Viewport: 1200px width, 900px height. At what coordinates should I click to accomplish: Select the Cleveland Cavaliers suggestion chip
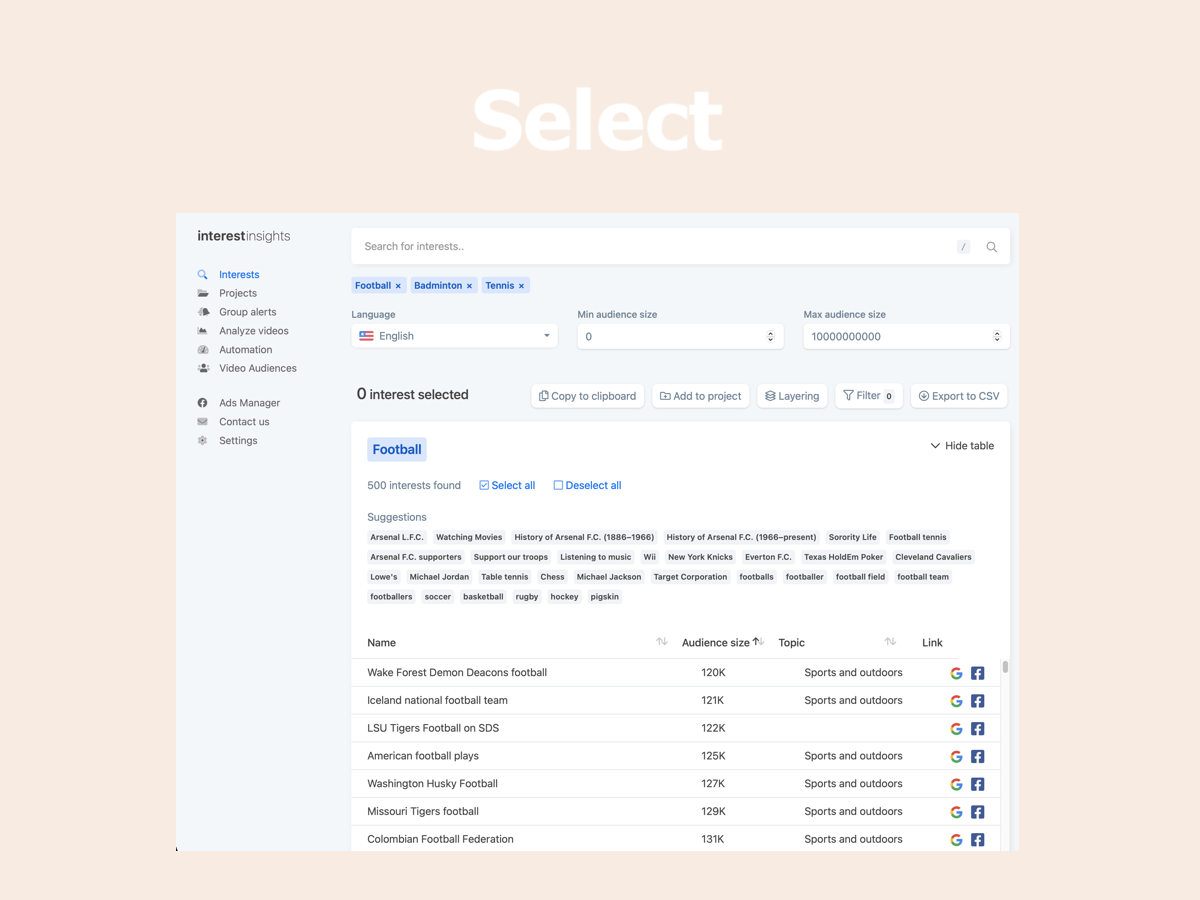934,557
